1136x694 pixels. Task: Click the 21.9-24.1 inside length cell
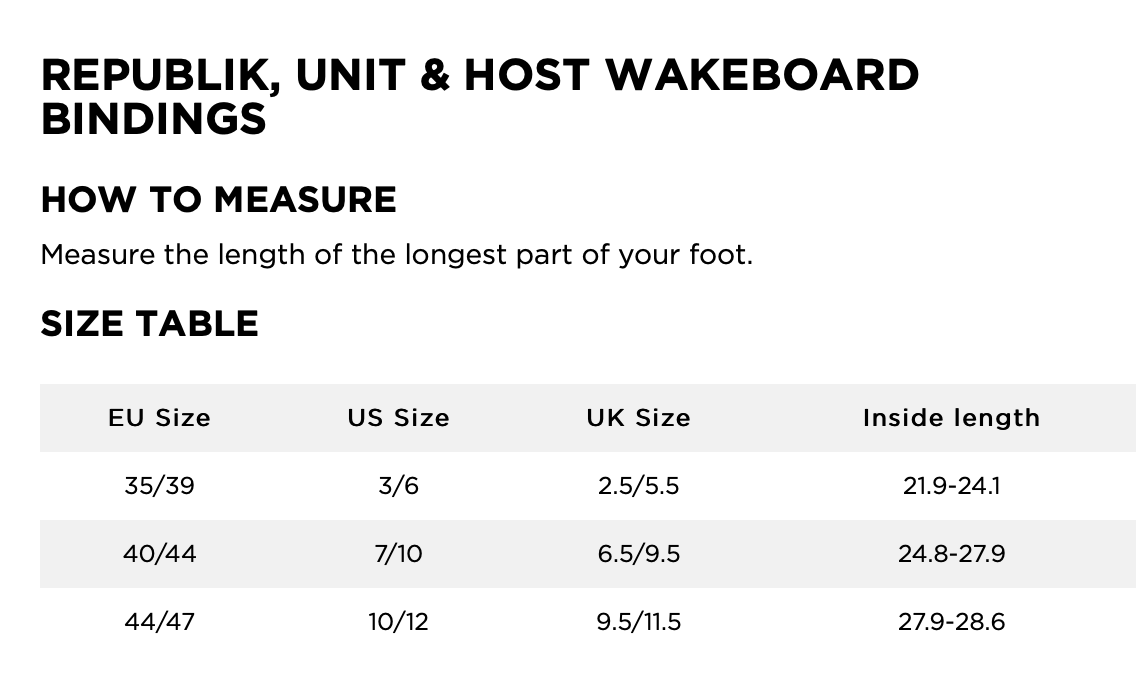(951, 486)
